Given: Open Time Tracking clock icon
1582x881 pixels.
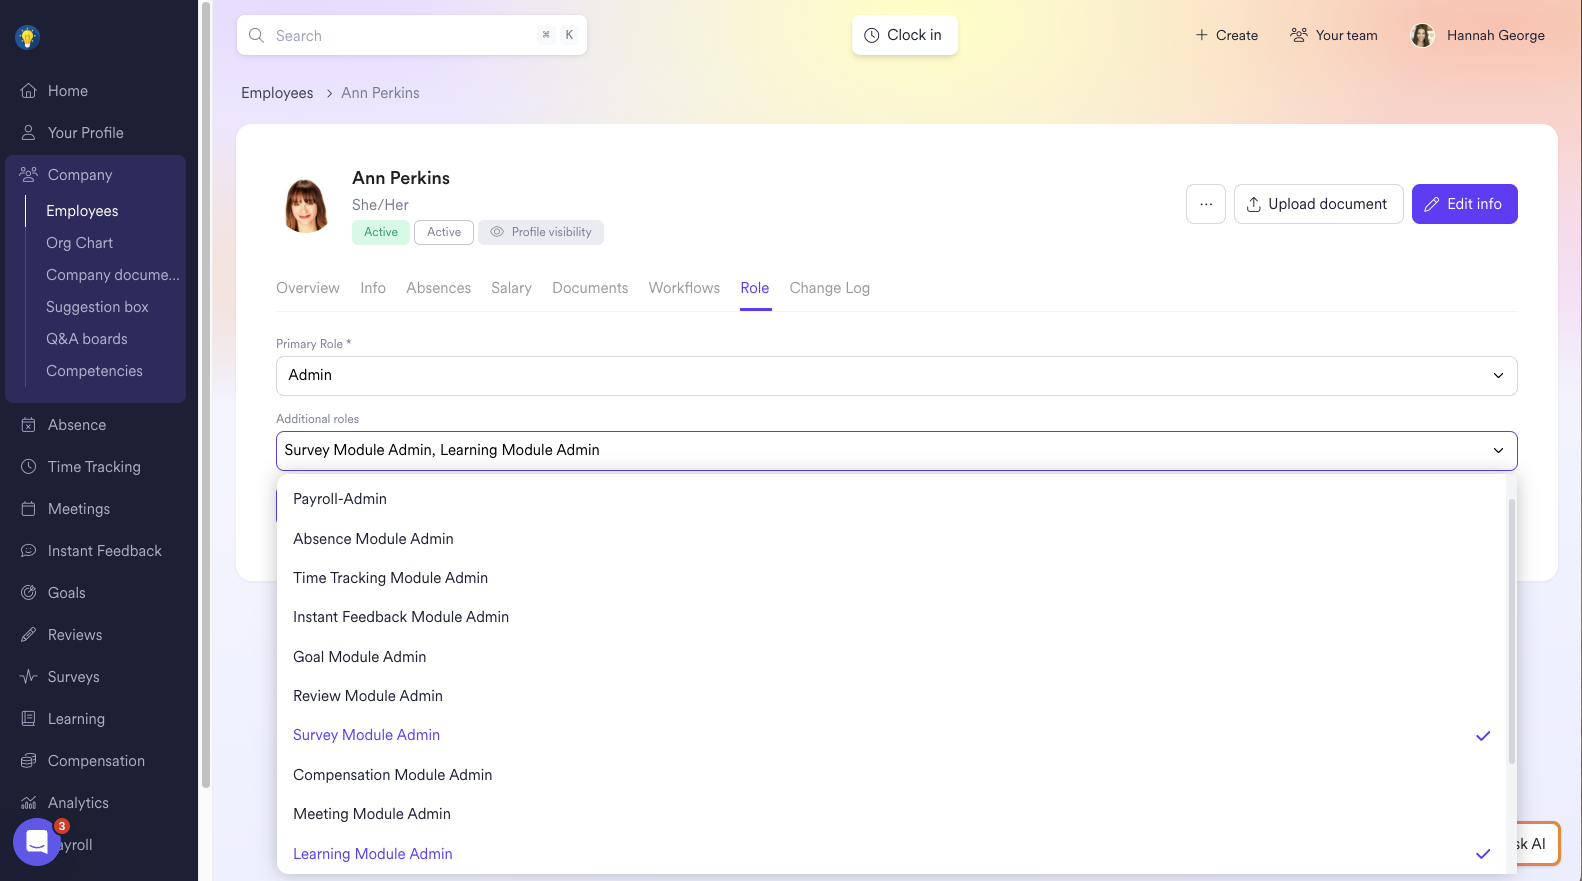Looking at the screenshot, I should tap(28, 467).
